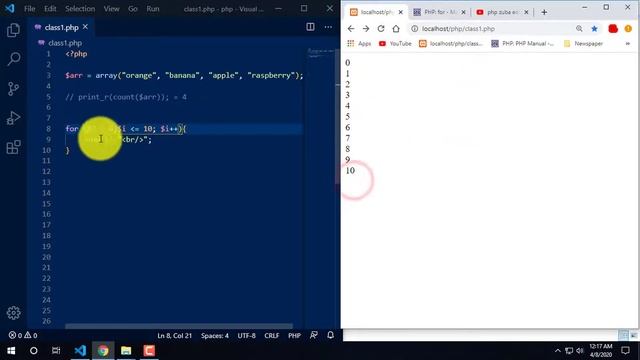Change encoding via UTF-8 status entry
The width and height of the screenshot is (640, 360).
247,336
